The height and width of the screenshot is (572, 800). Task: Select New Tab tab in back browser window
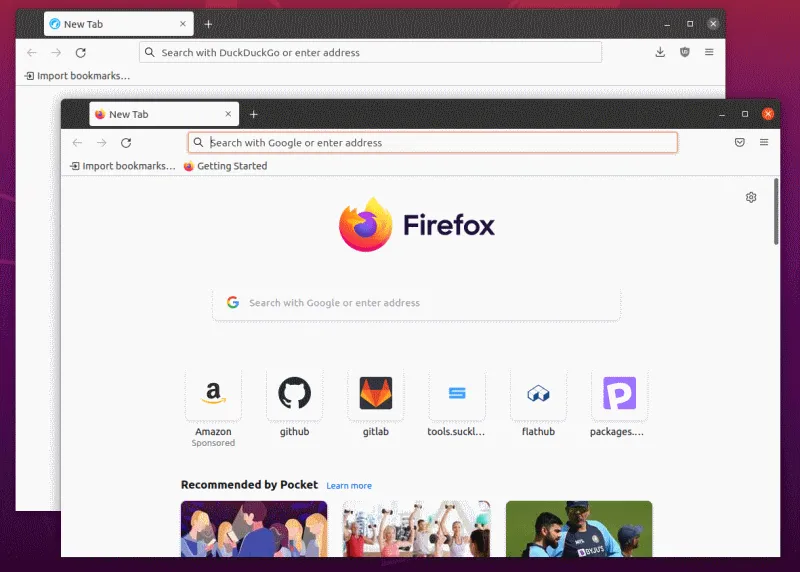(x=118, y=24)
